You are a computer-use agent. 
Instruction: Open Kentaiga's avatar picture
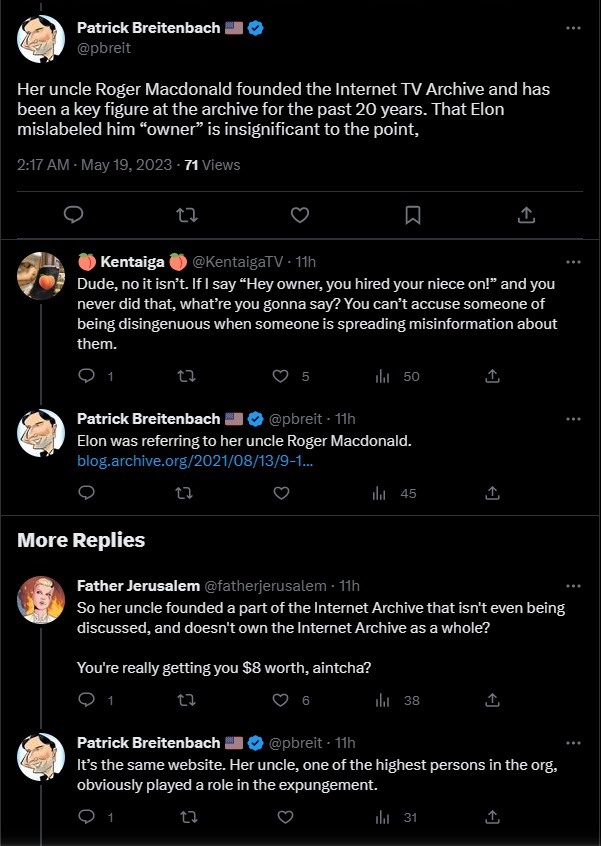pyautogui.click(x=41, y=276)
